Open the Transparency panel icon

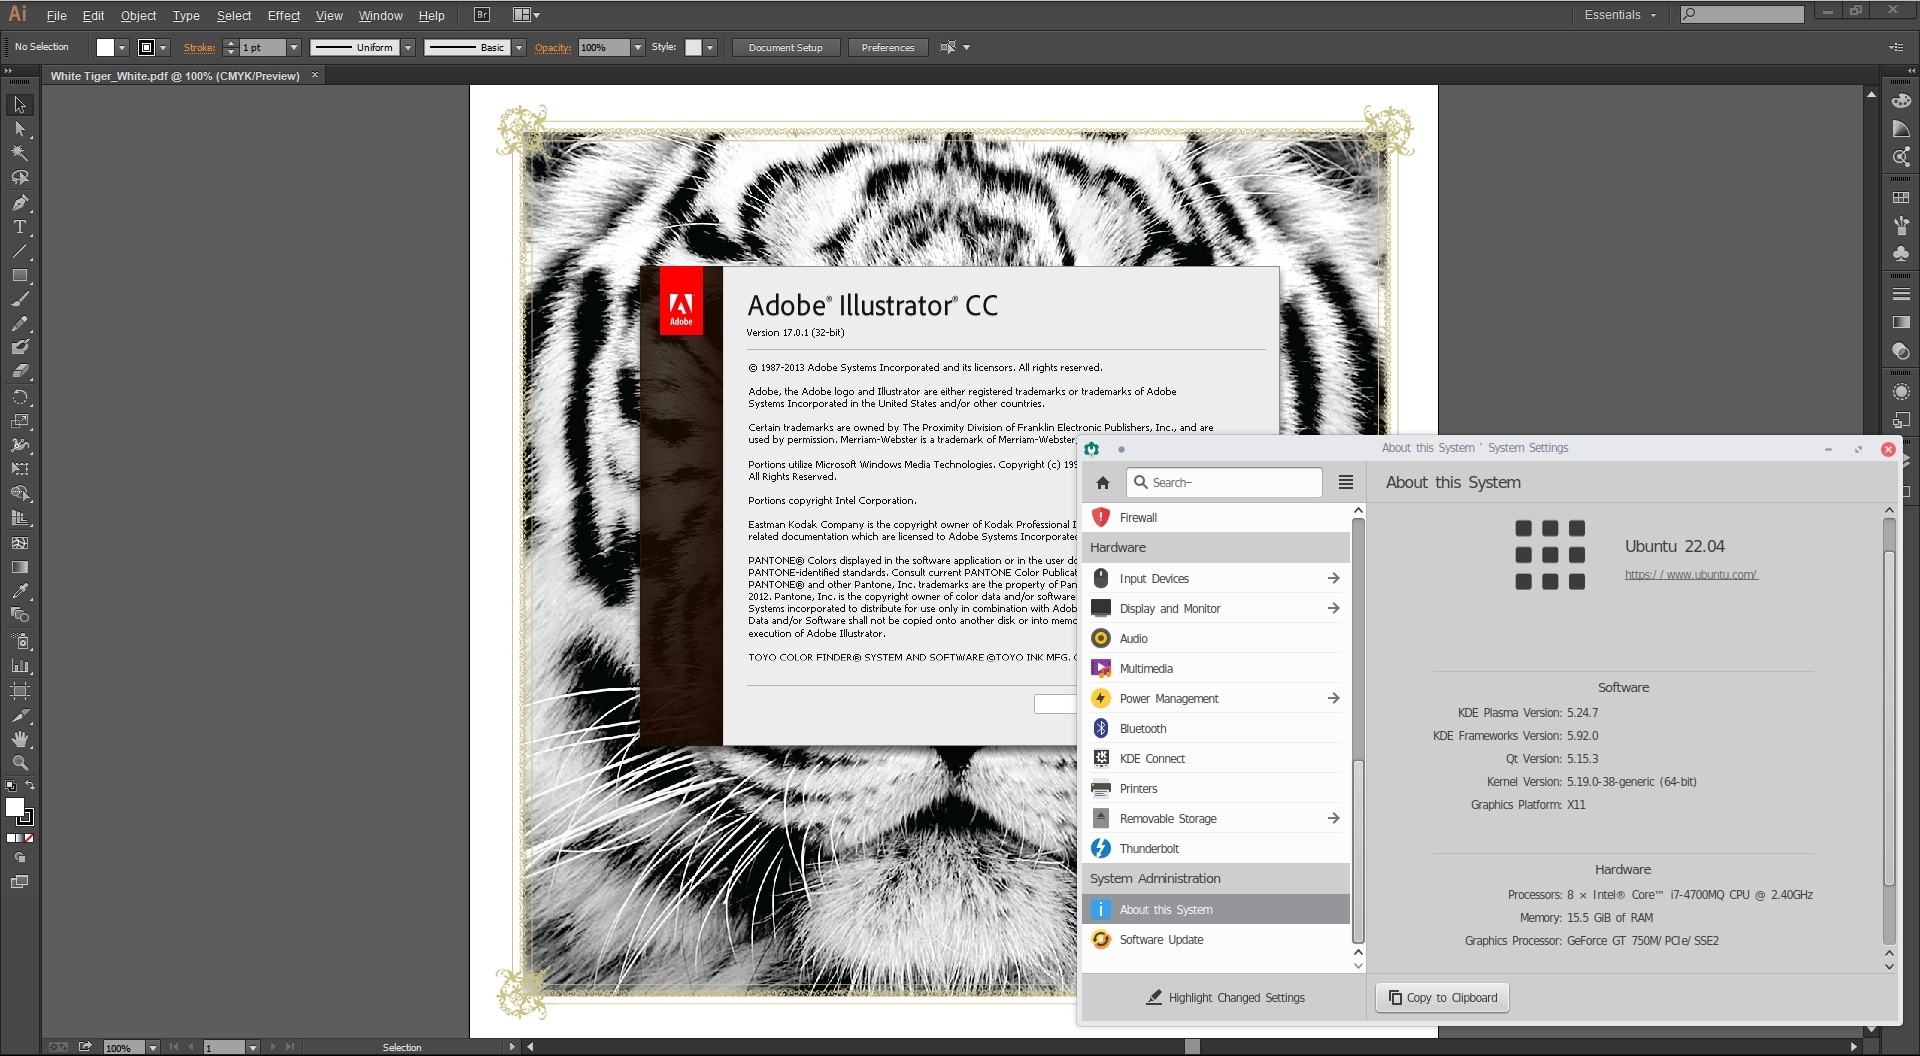pyautogui.click(x=1901, y=351)
